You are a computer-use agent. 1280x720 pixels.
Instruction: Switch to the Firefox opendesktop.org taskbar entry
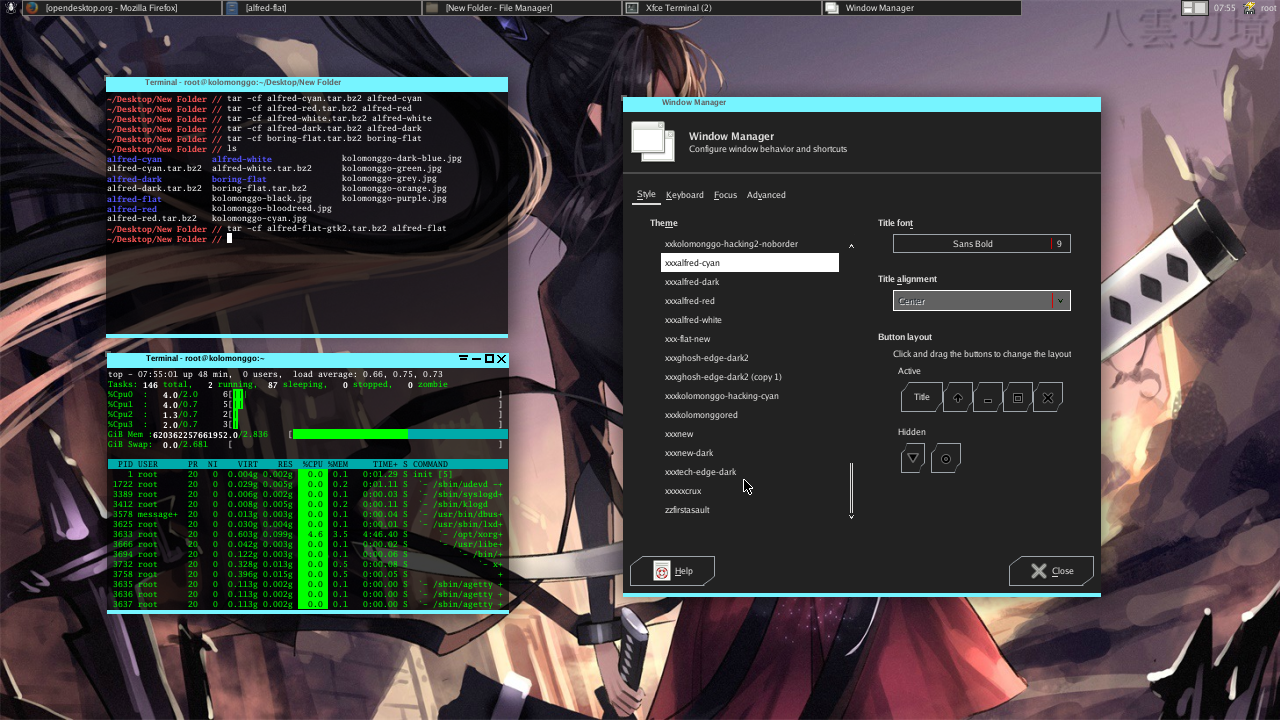coord(121,8)
